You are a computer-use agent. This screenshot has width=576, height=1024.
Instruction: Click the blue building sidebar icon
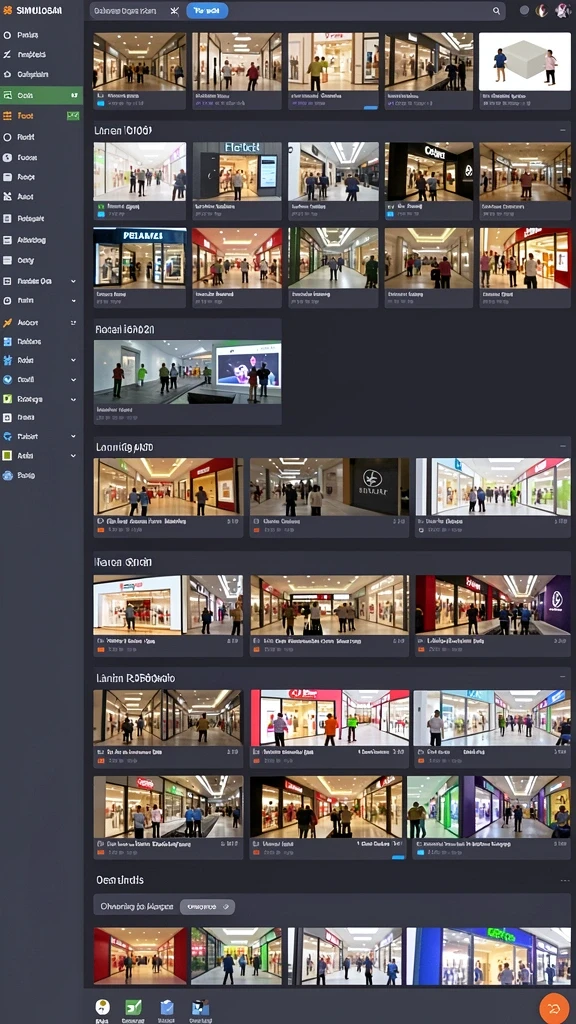(x=7, y=342)
